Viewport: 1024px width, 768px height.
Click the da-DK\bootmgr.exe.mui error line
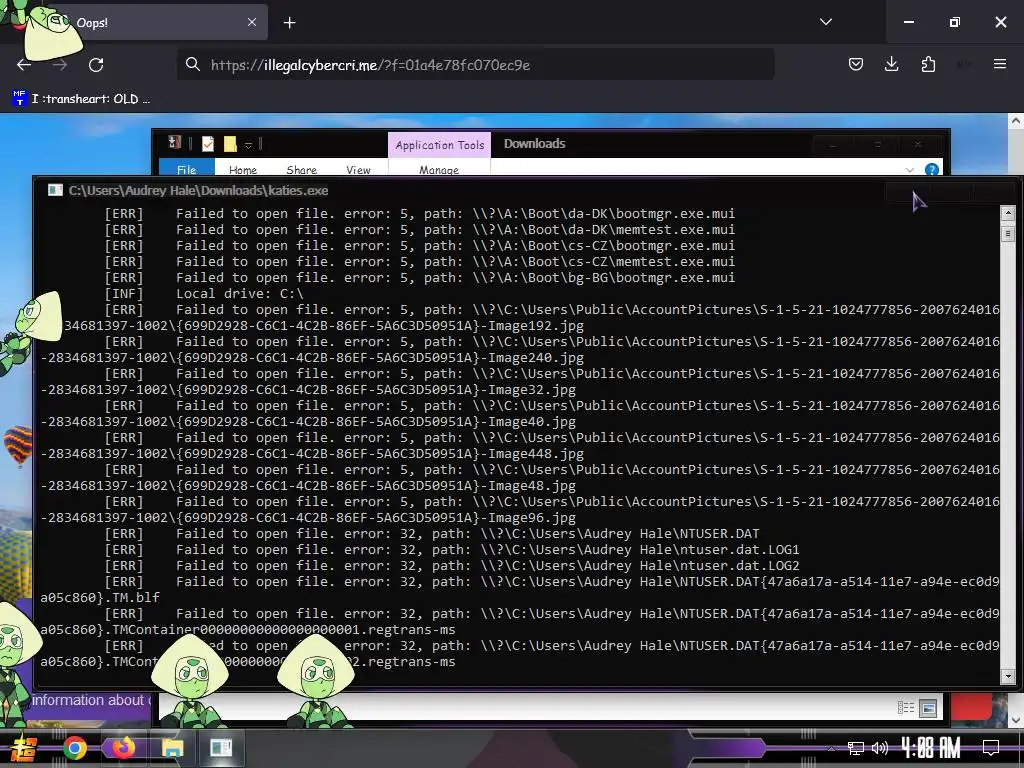pyautogui.click(x=419, y=214)
